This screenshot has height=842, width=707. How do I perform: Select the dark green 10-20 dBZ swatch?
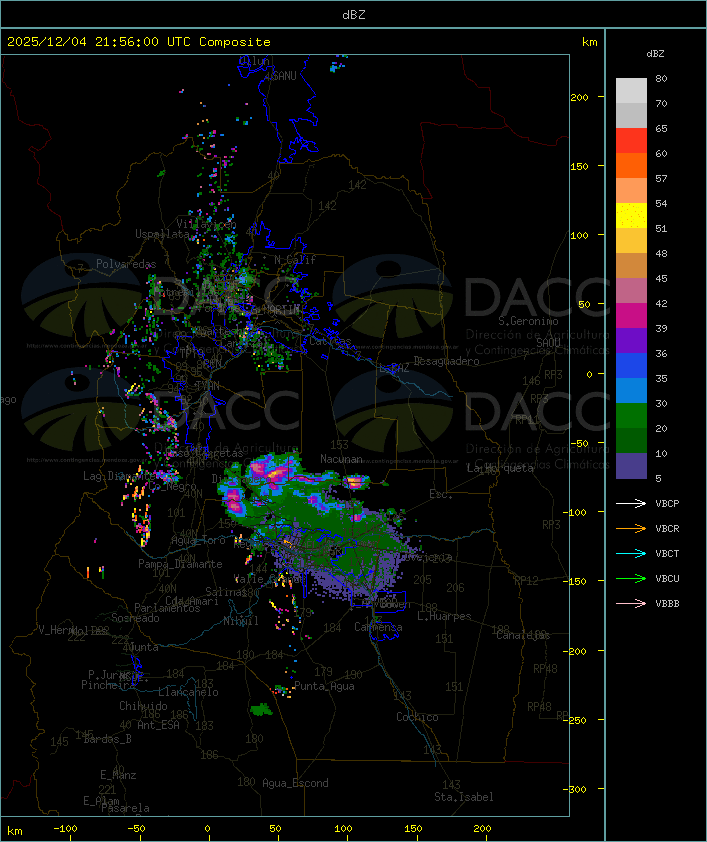tap(631, 440)
